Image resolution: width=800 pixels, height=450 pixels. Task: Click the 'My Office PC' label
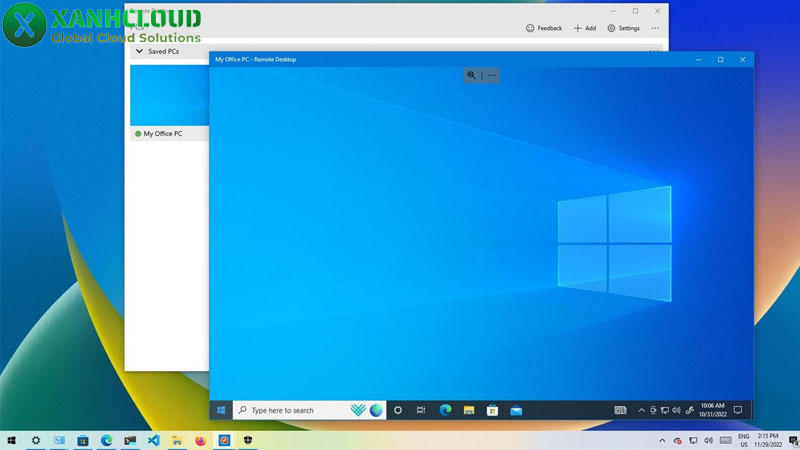[x=163, y=134]
